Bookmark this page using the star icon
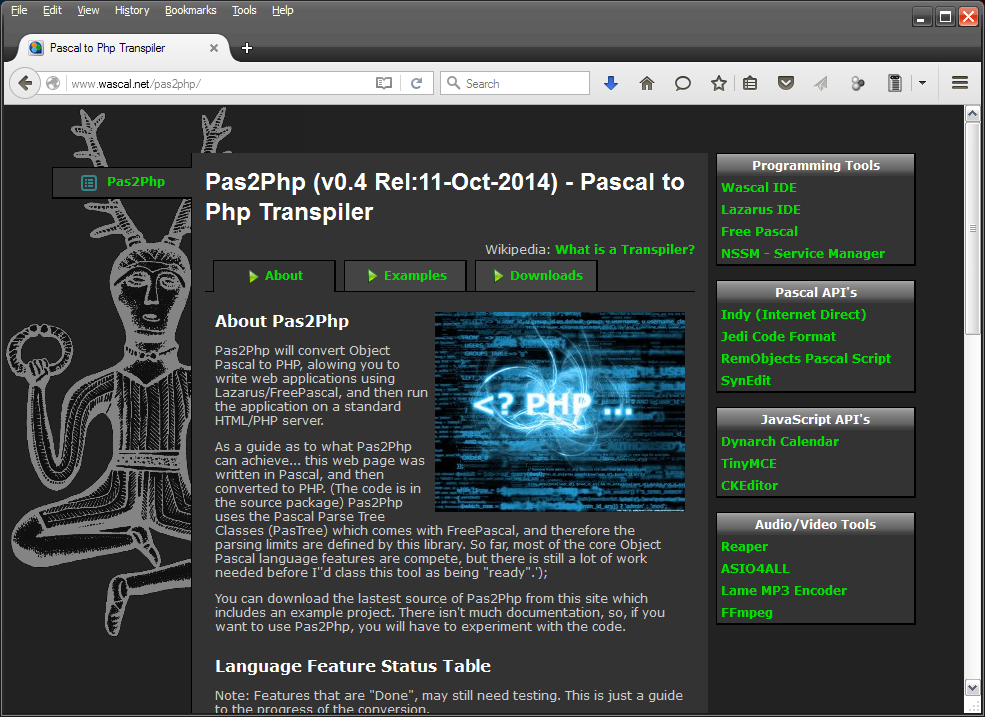 [x=719, y=83]
